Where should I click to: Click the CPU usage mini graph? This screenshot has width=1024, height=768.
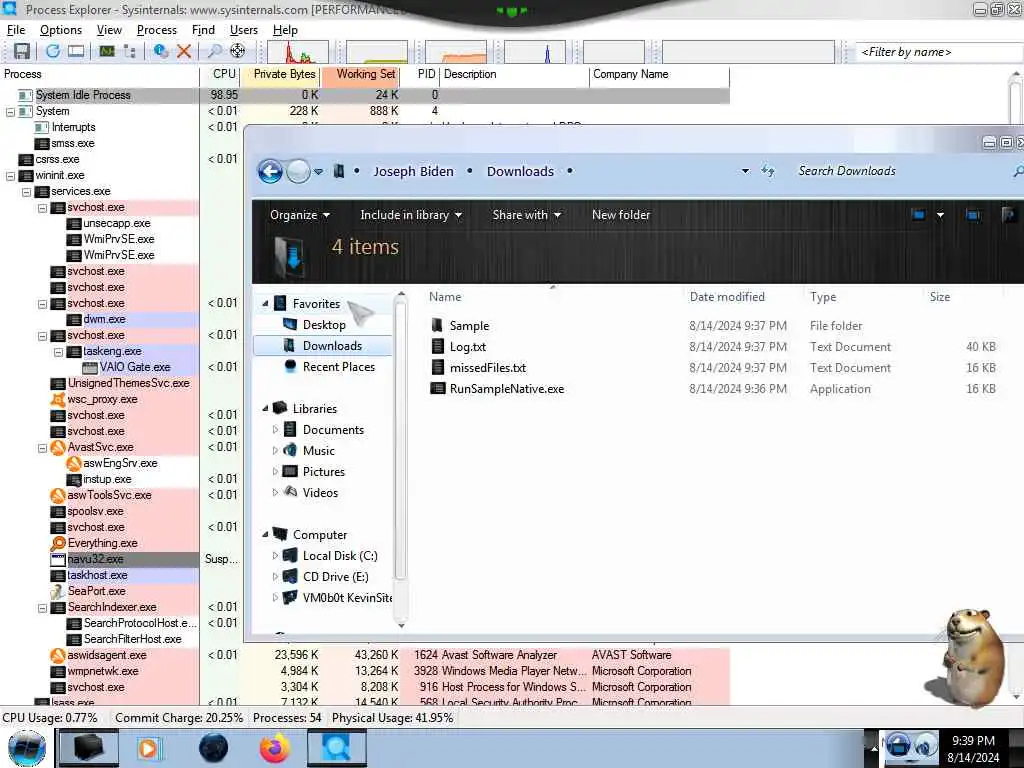[x=298, y=52]
